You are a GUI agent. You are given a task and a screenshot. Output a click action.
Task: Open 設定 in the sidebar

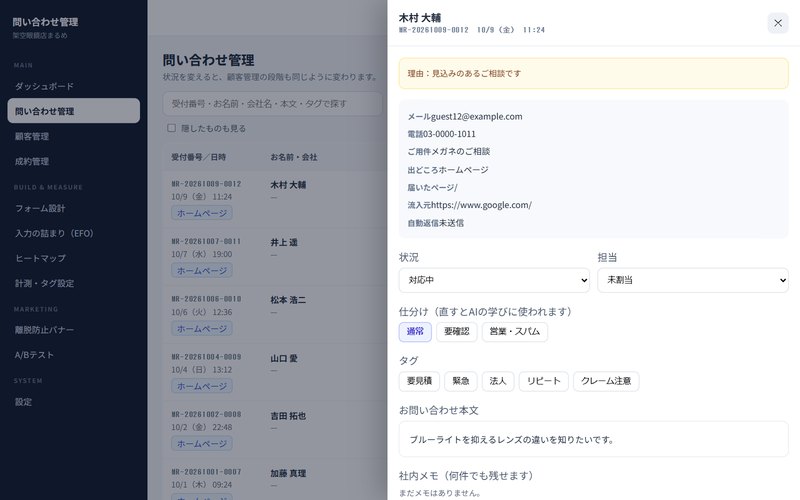point(73,402)
